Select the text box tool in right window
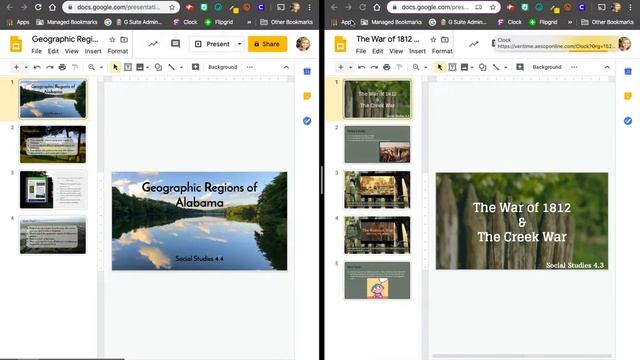Image resolution: width=640 pixels, height=360 pixels. pos(452,67)
